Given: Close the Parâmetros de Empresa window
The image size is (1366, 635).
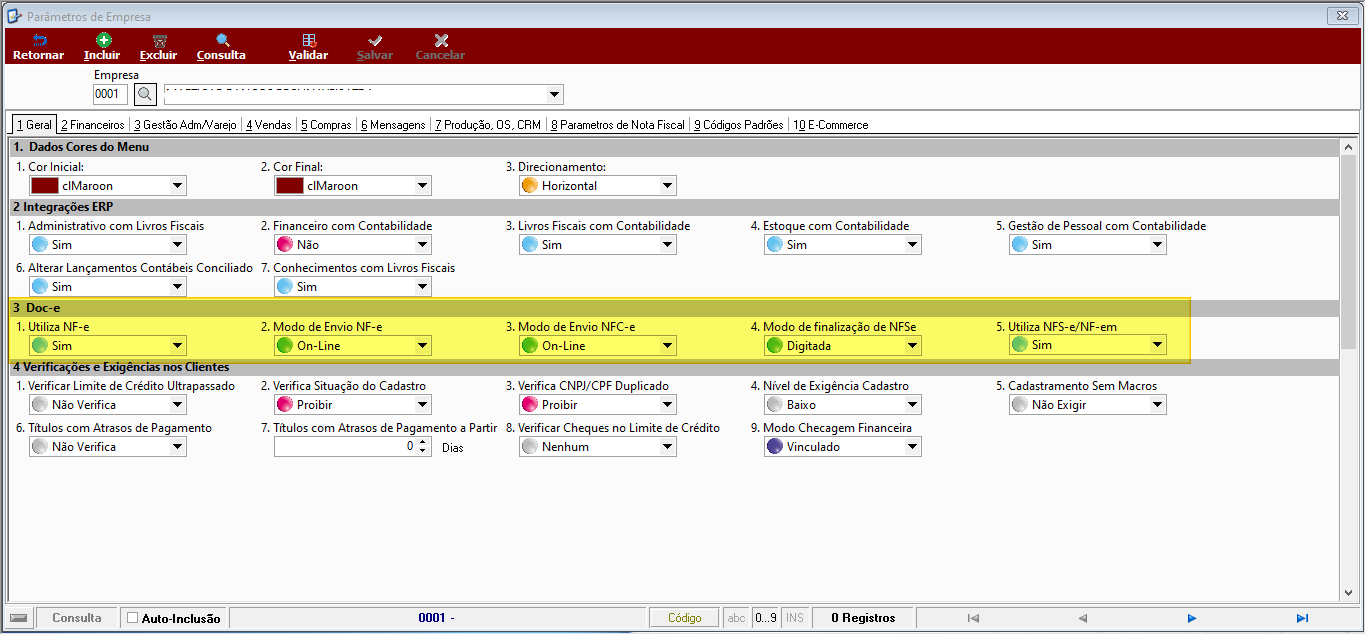Looking at the screenshot, I should (1340, 16).
